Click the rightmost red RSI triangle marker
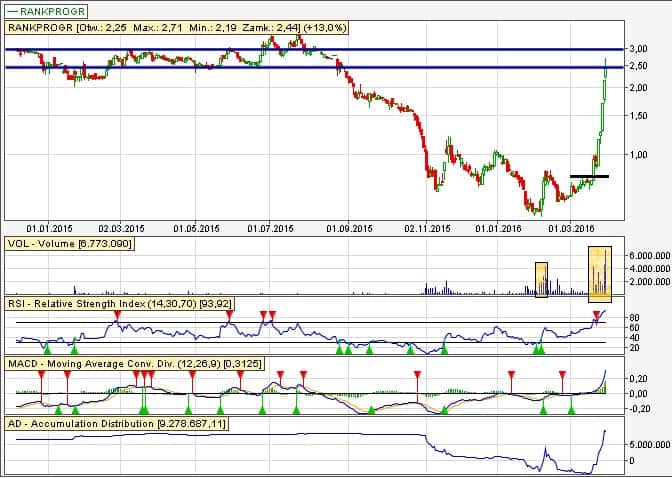The width and height of the screenshot is (672, 478). [598, 315]
